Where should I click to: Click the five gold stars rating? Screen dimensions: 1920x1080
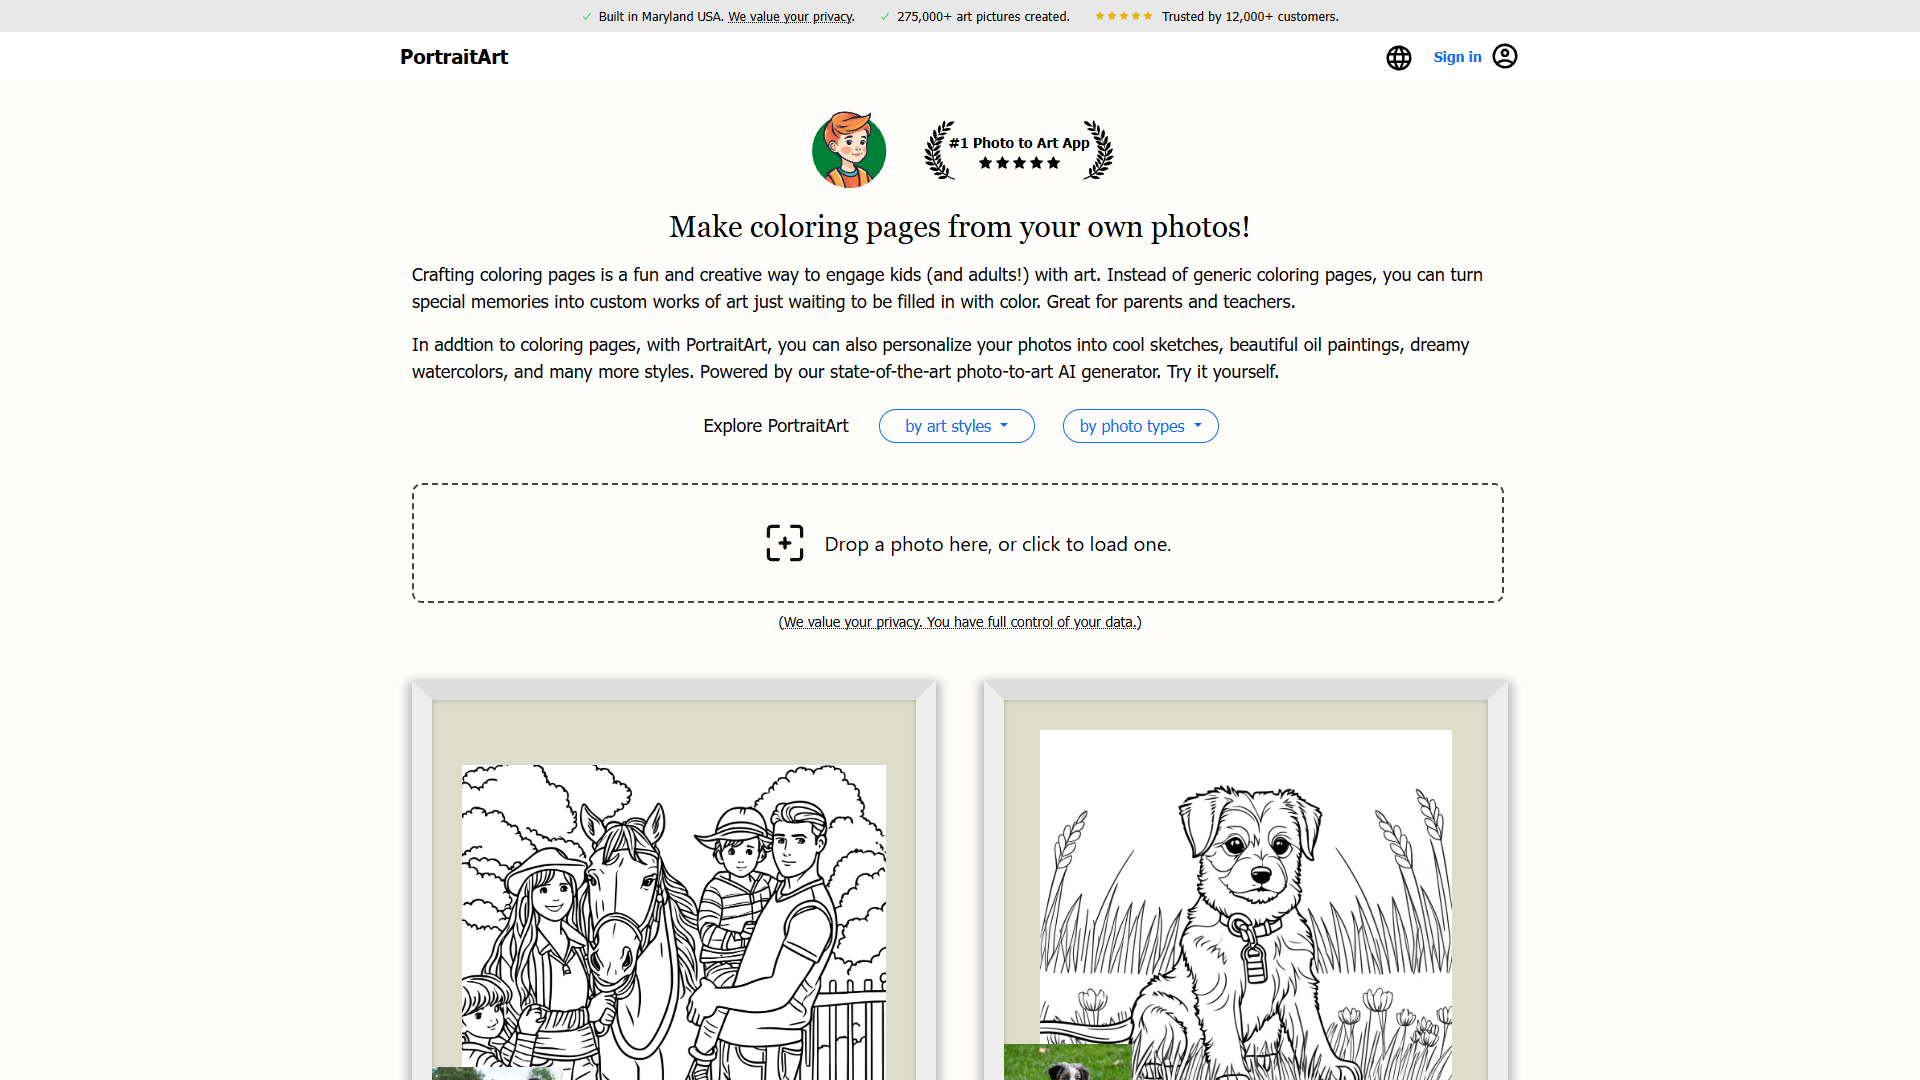point(1124,16)
